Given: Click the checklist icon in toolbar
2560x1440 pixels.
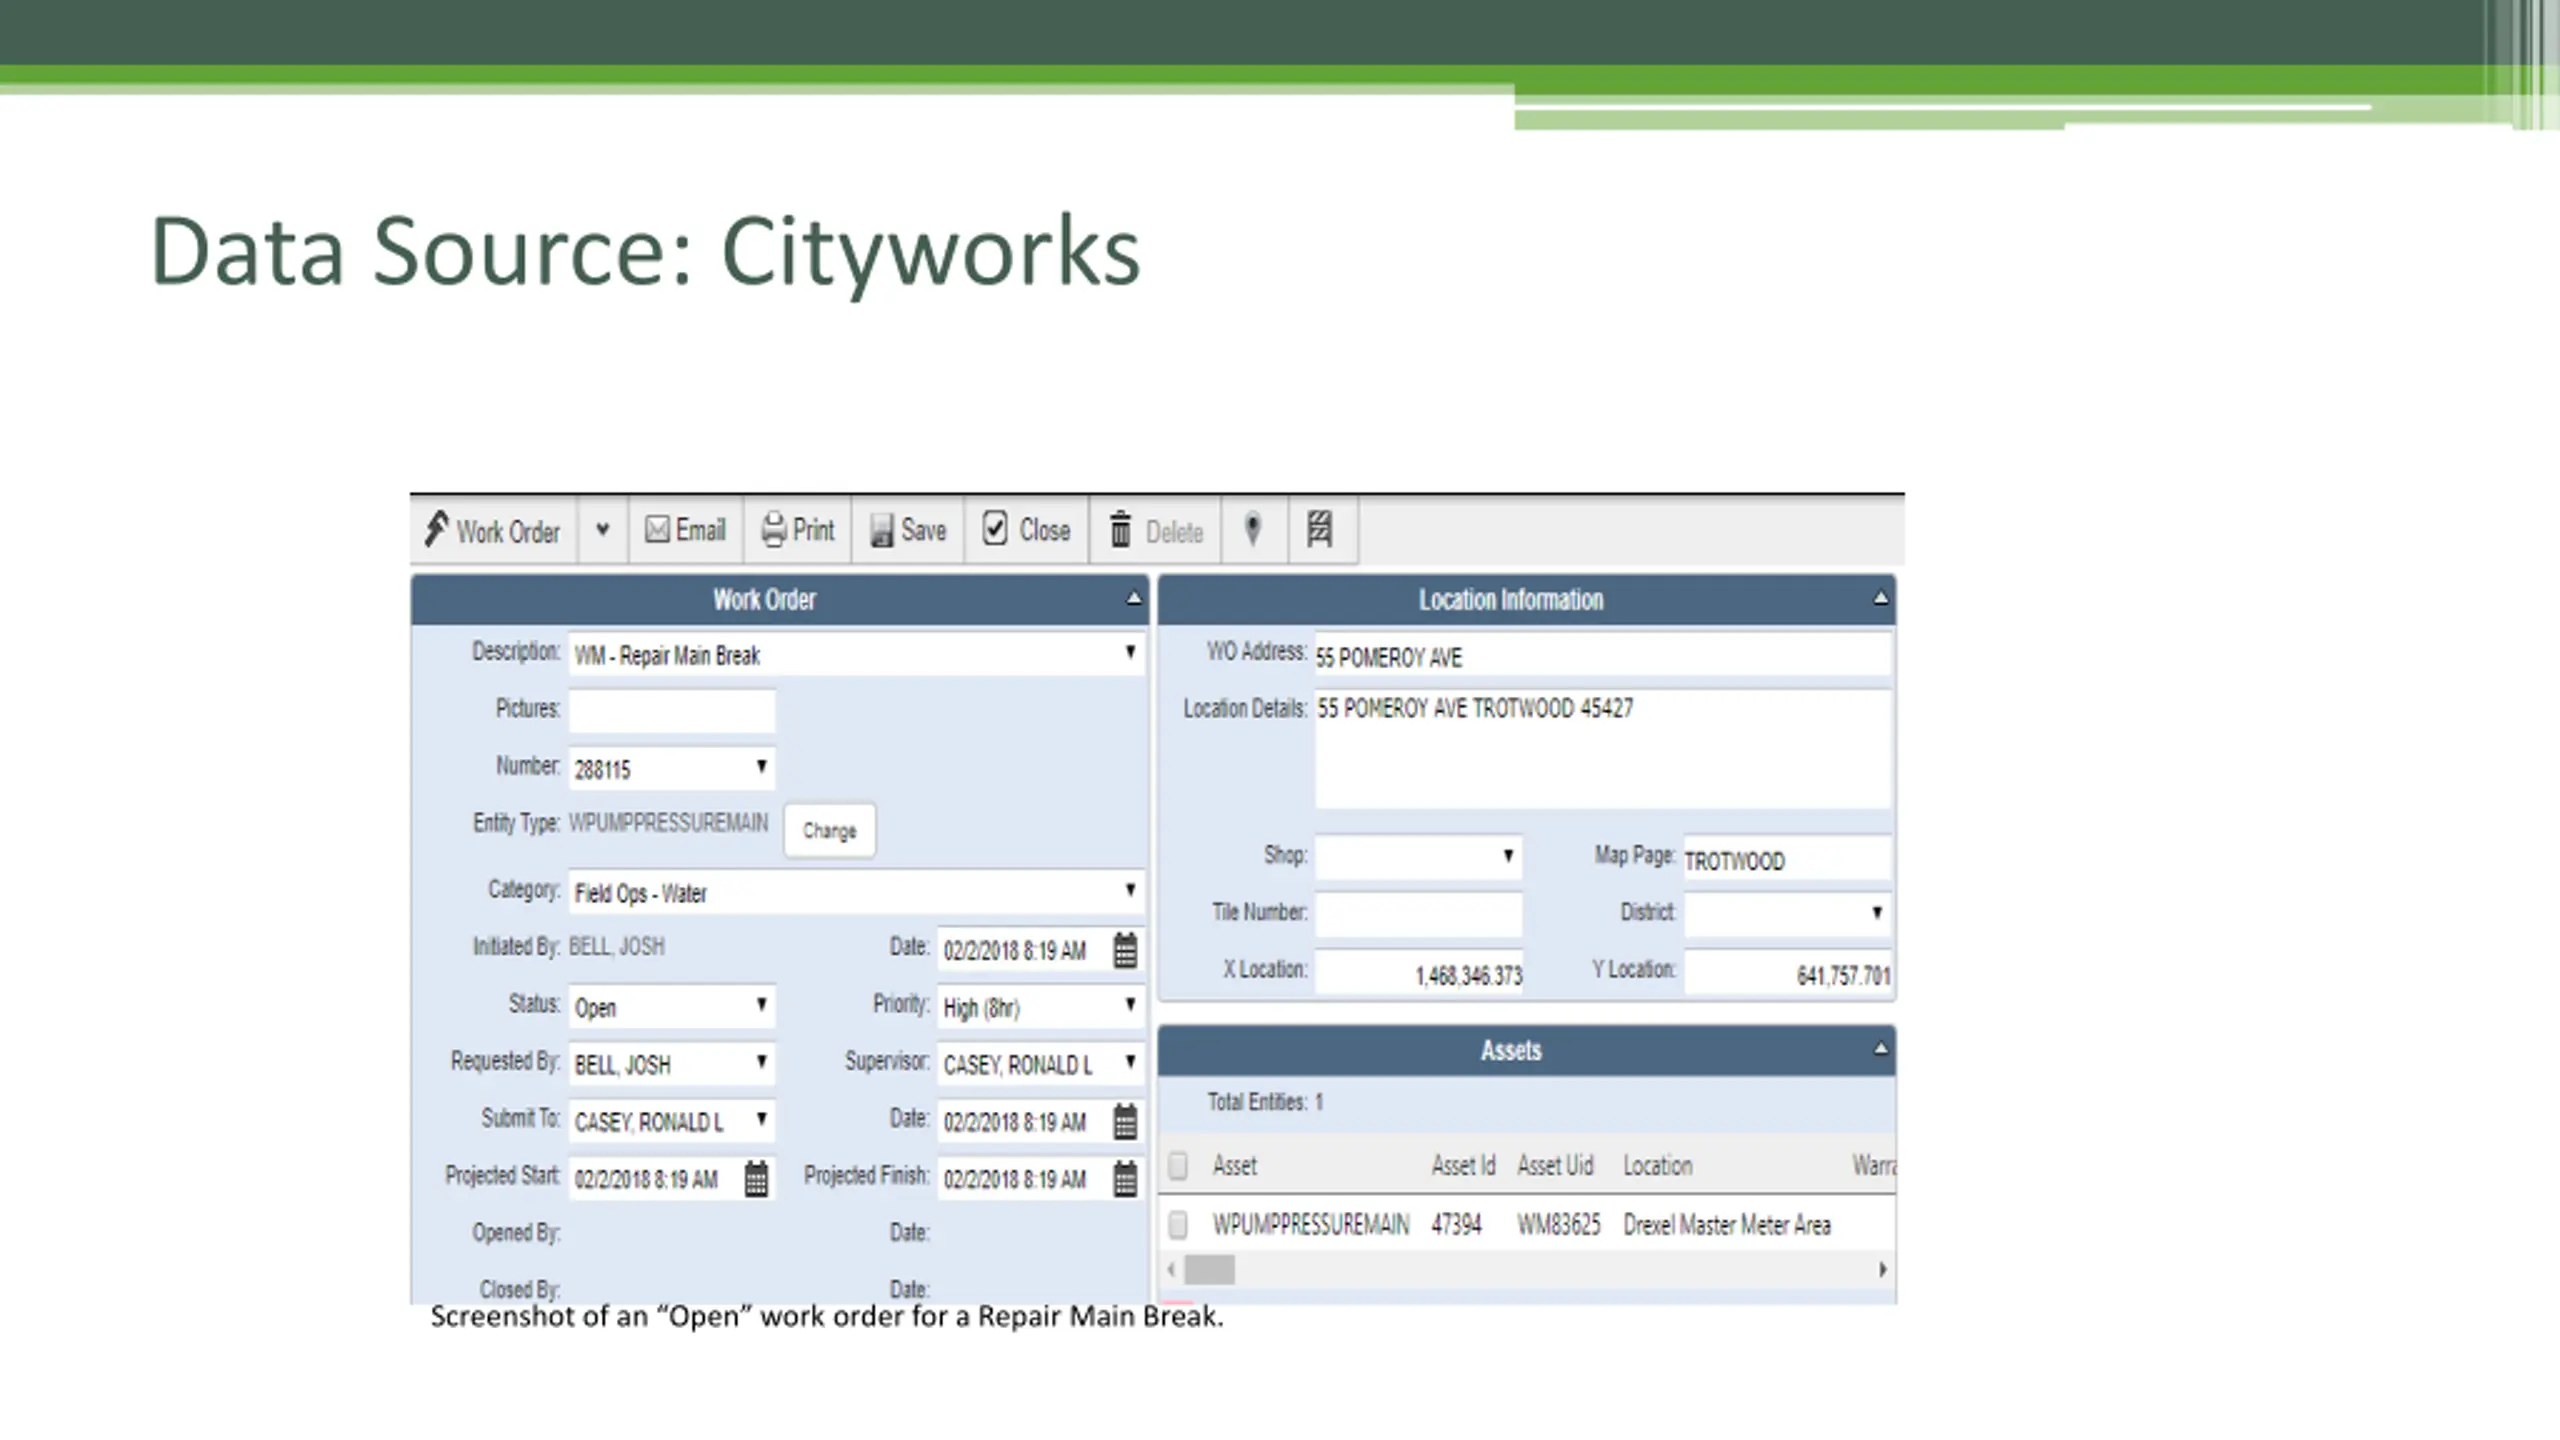Looking at the screenshot, I should 1321,529.
